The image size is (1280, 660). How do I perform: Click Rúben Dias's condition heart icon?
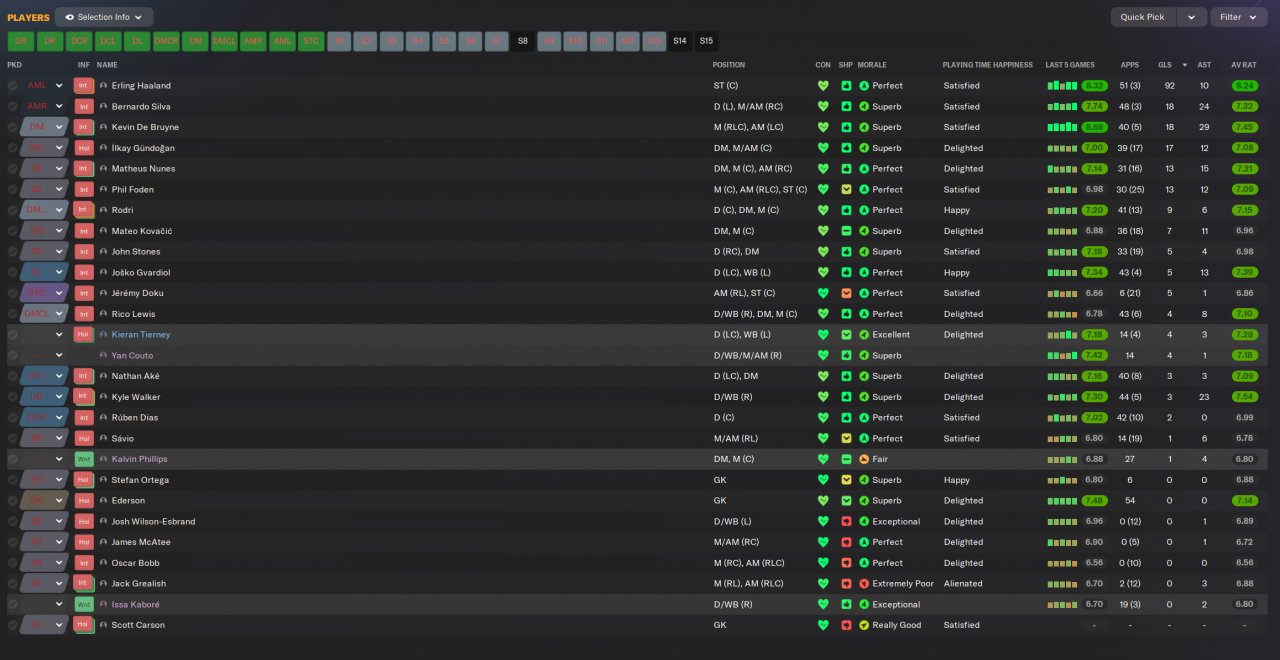(823, 418)
